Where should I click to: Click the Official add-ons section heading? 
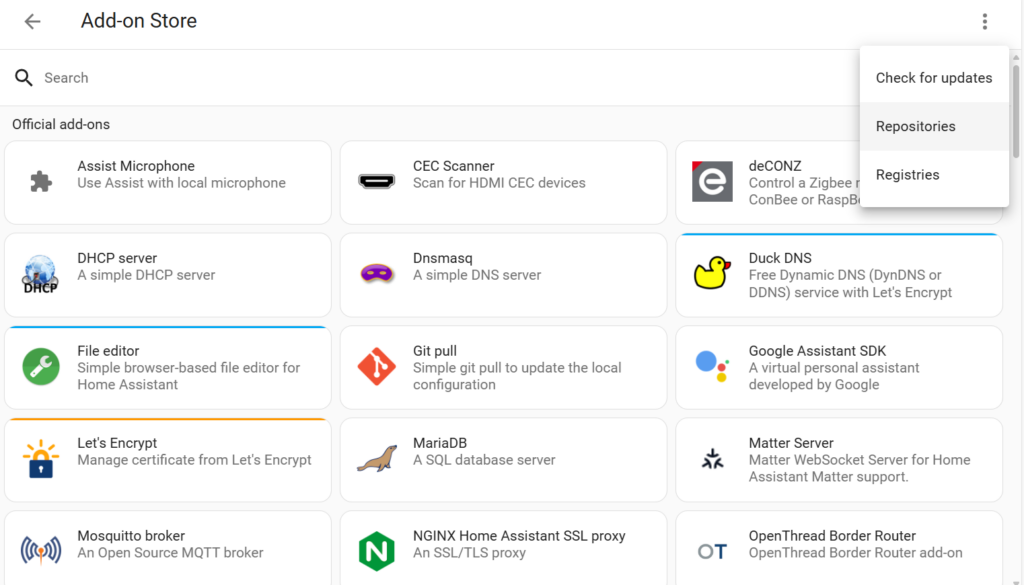click(x=61, y=124)
